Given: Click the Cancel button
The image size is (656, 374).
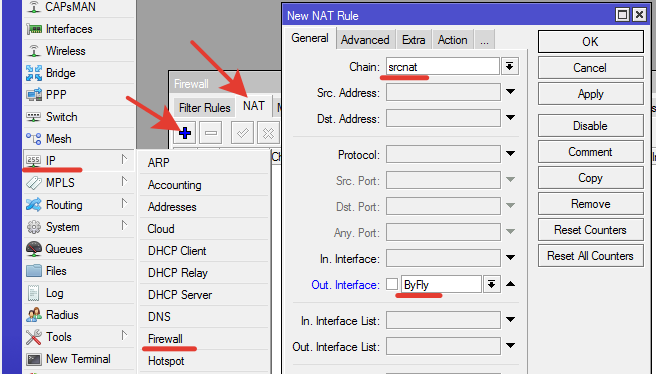Looking at the screenshot, I should [x=591, y=68].
